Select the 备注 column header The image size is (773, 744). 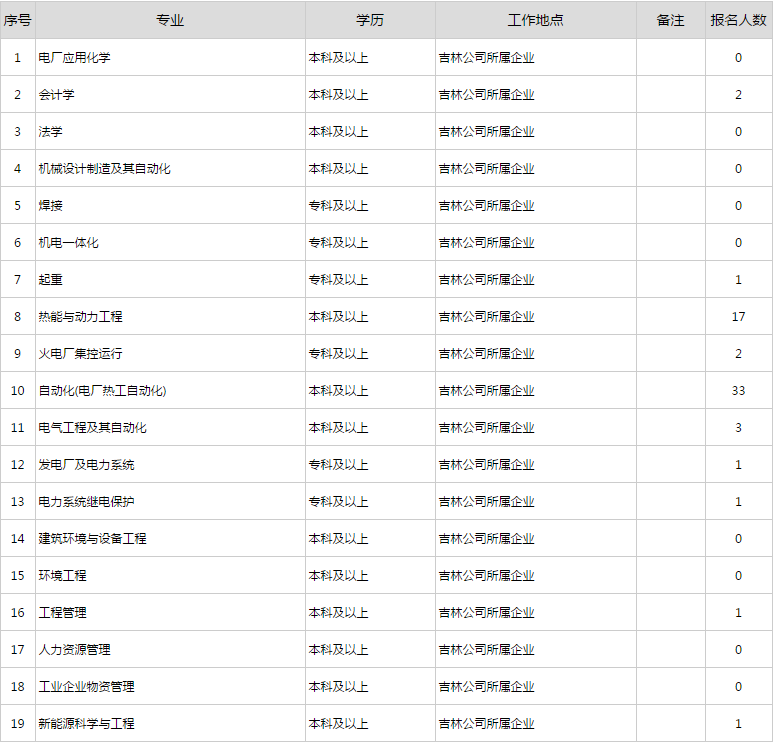click(670, 21)
